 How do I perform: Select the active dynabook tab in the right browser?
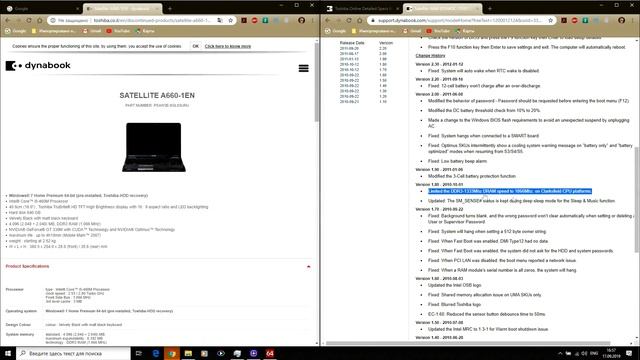pyautogui.click(x=442, y=8)
